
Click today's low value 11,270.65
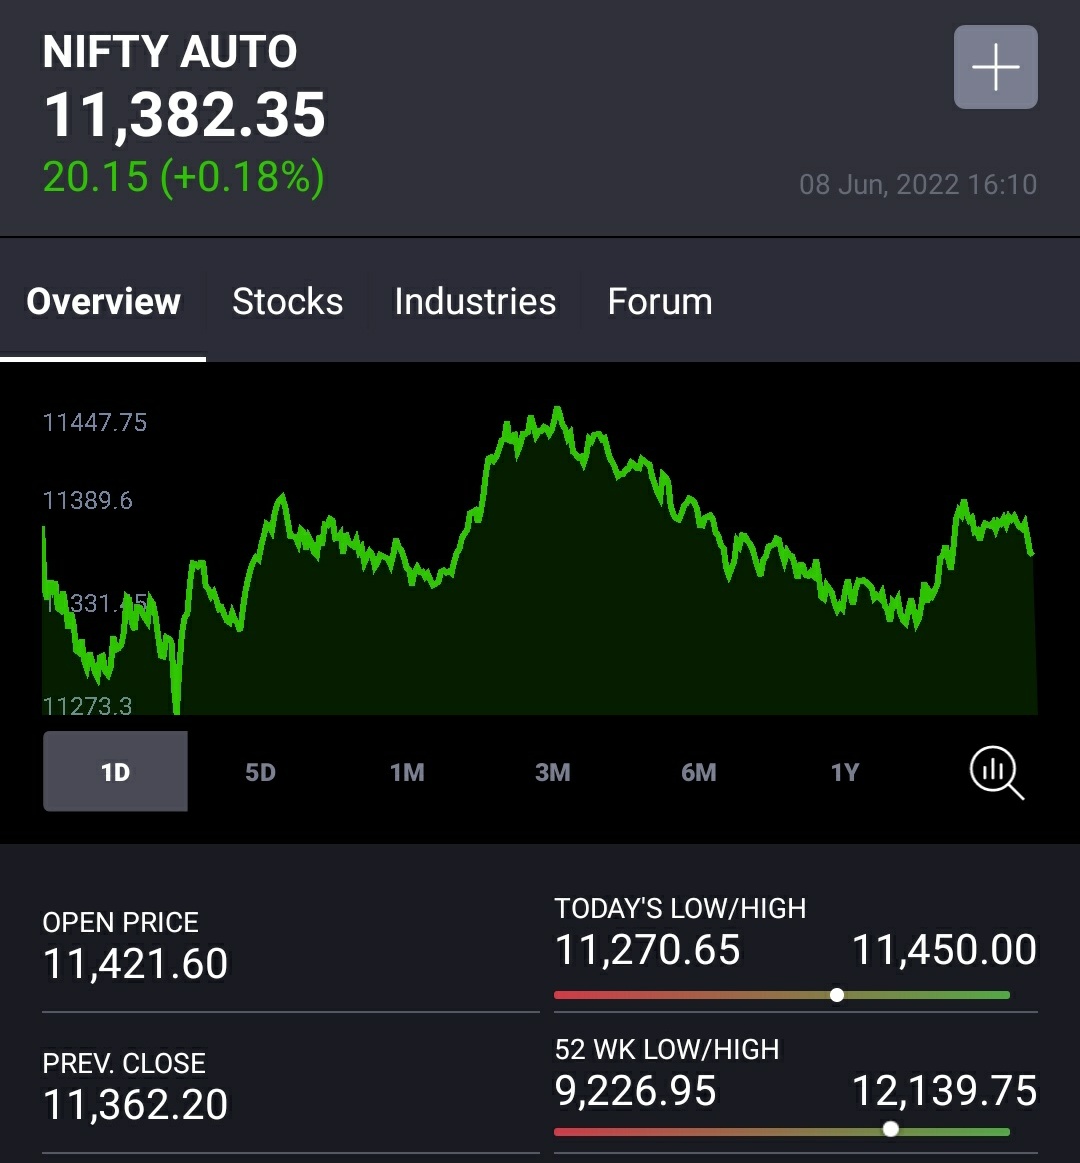click(648, 949)
